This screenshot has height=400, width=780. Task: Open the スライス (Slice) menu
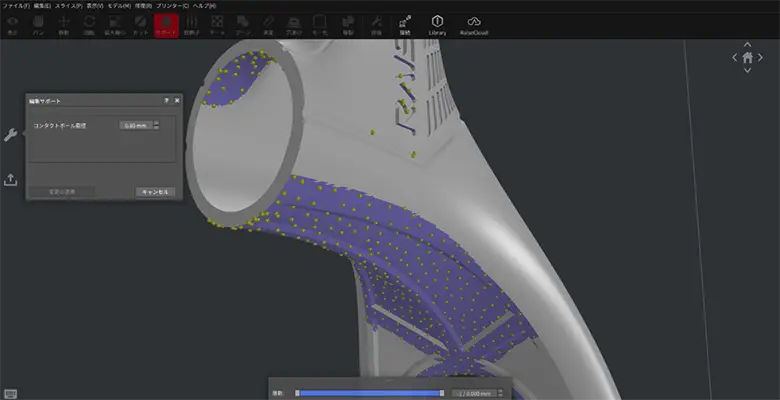pyautogui.click(x=67, y=5)
